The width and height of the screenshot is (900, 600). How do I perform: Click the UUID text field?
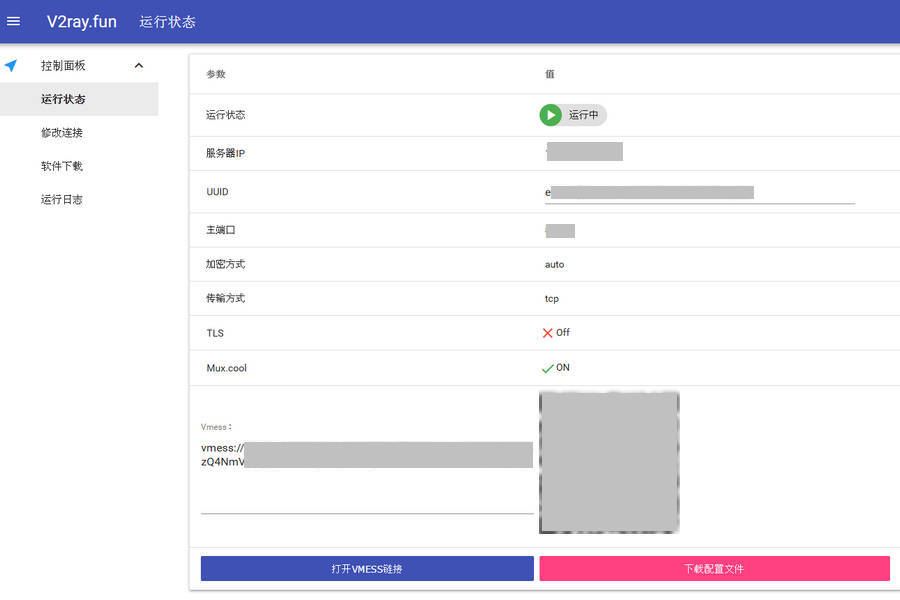(699, 192)
